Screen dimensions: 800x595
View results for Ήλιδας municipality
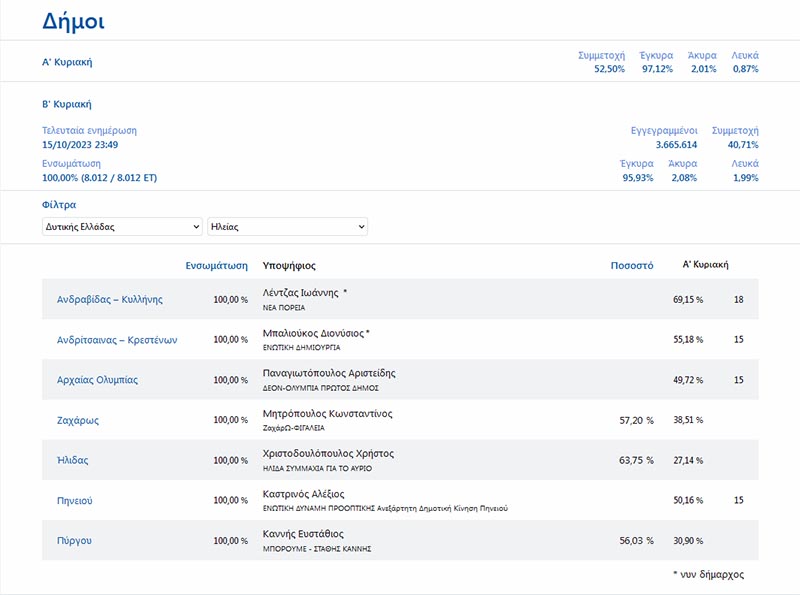(74, 460)
